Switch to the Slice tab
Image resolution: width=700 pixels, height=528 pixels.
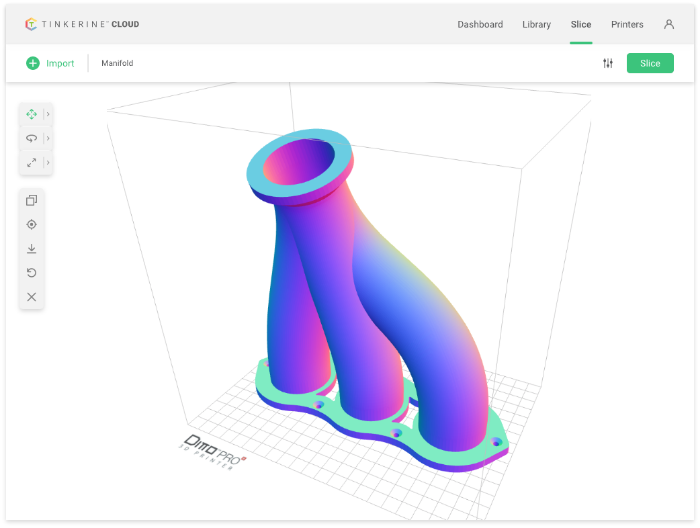click(581, 25)
